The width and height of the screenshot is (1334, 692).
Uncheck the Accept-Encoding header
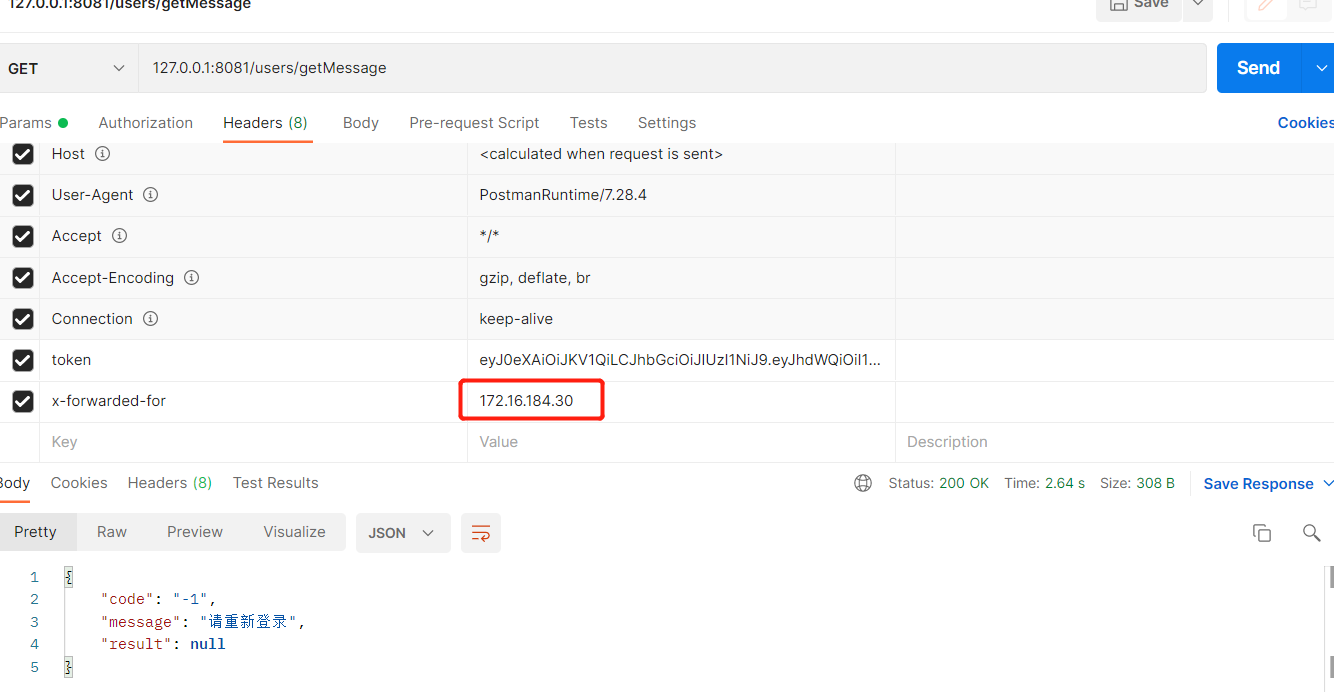(22, 277)
